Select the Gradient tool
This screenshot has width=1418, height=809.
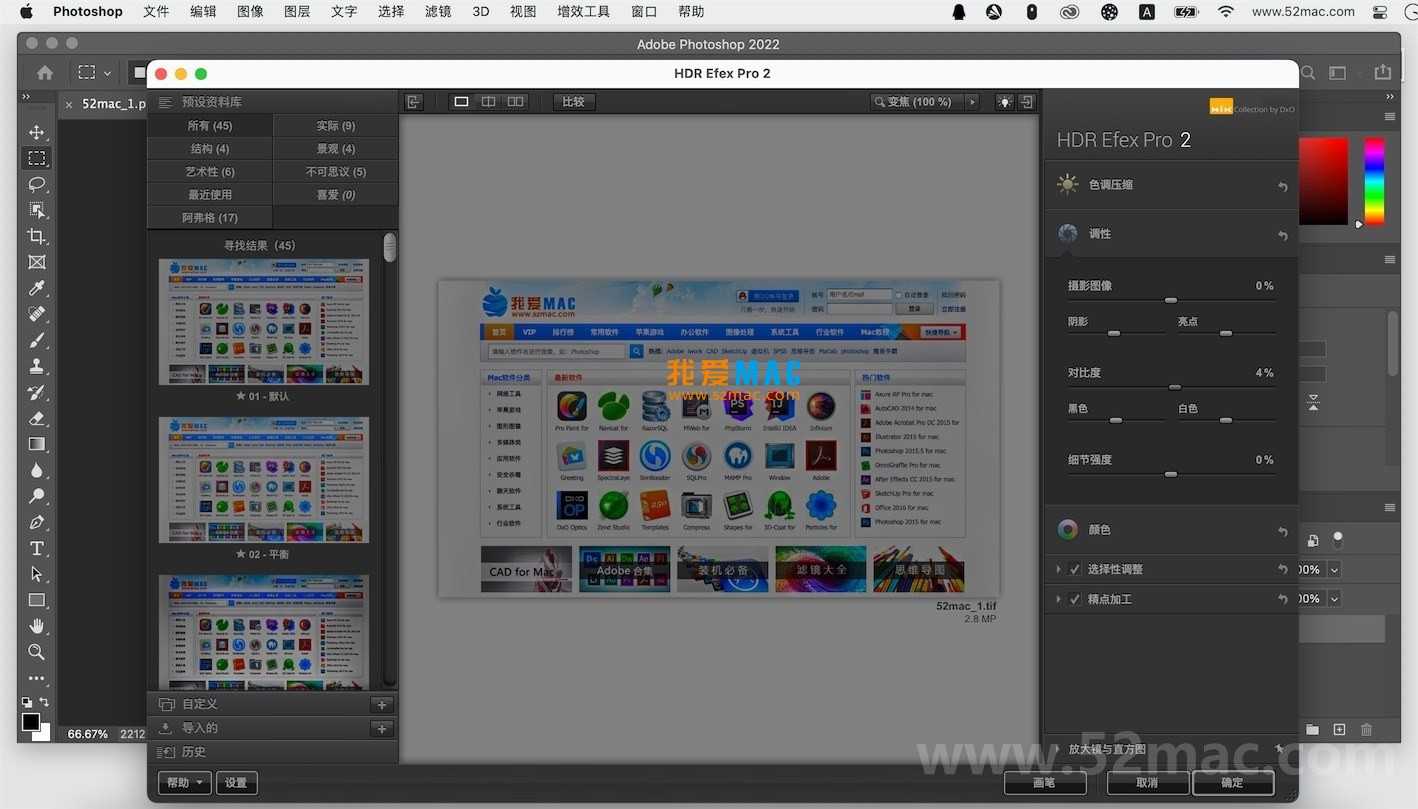tap(37, 444)
